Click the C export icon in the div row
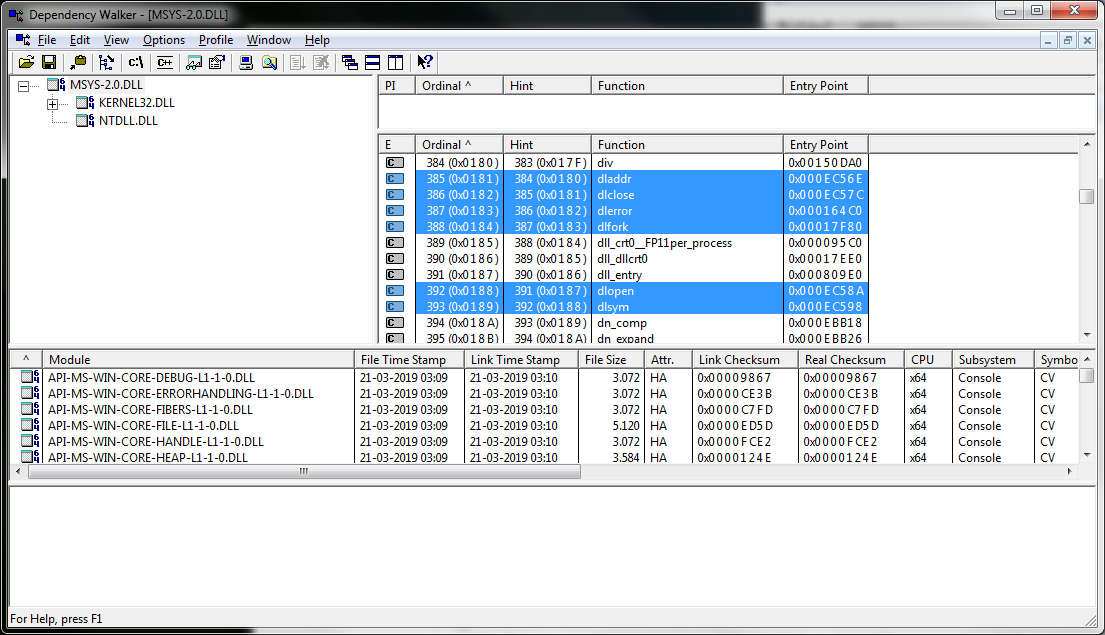 click(x=395, y=163)
